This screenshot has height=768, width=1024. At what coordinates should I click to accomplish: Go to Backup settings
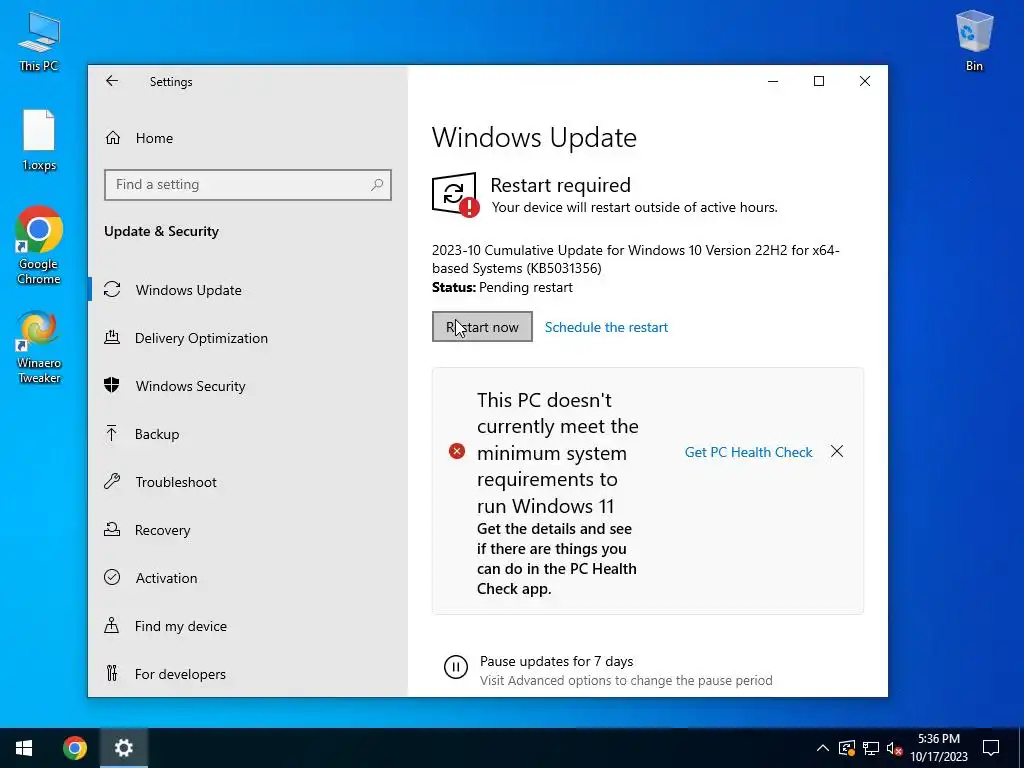point(248,434)
